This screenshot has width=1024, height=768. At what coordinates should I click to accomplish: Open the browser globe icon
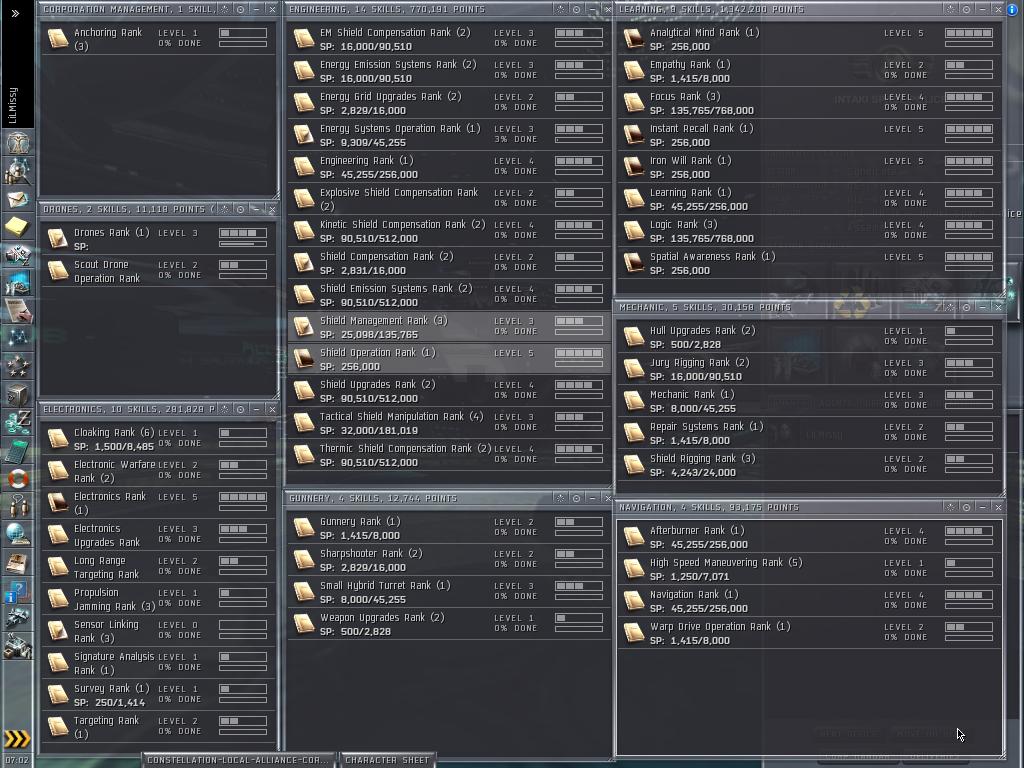coord(18,534)
